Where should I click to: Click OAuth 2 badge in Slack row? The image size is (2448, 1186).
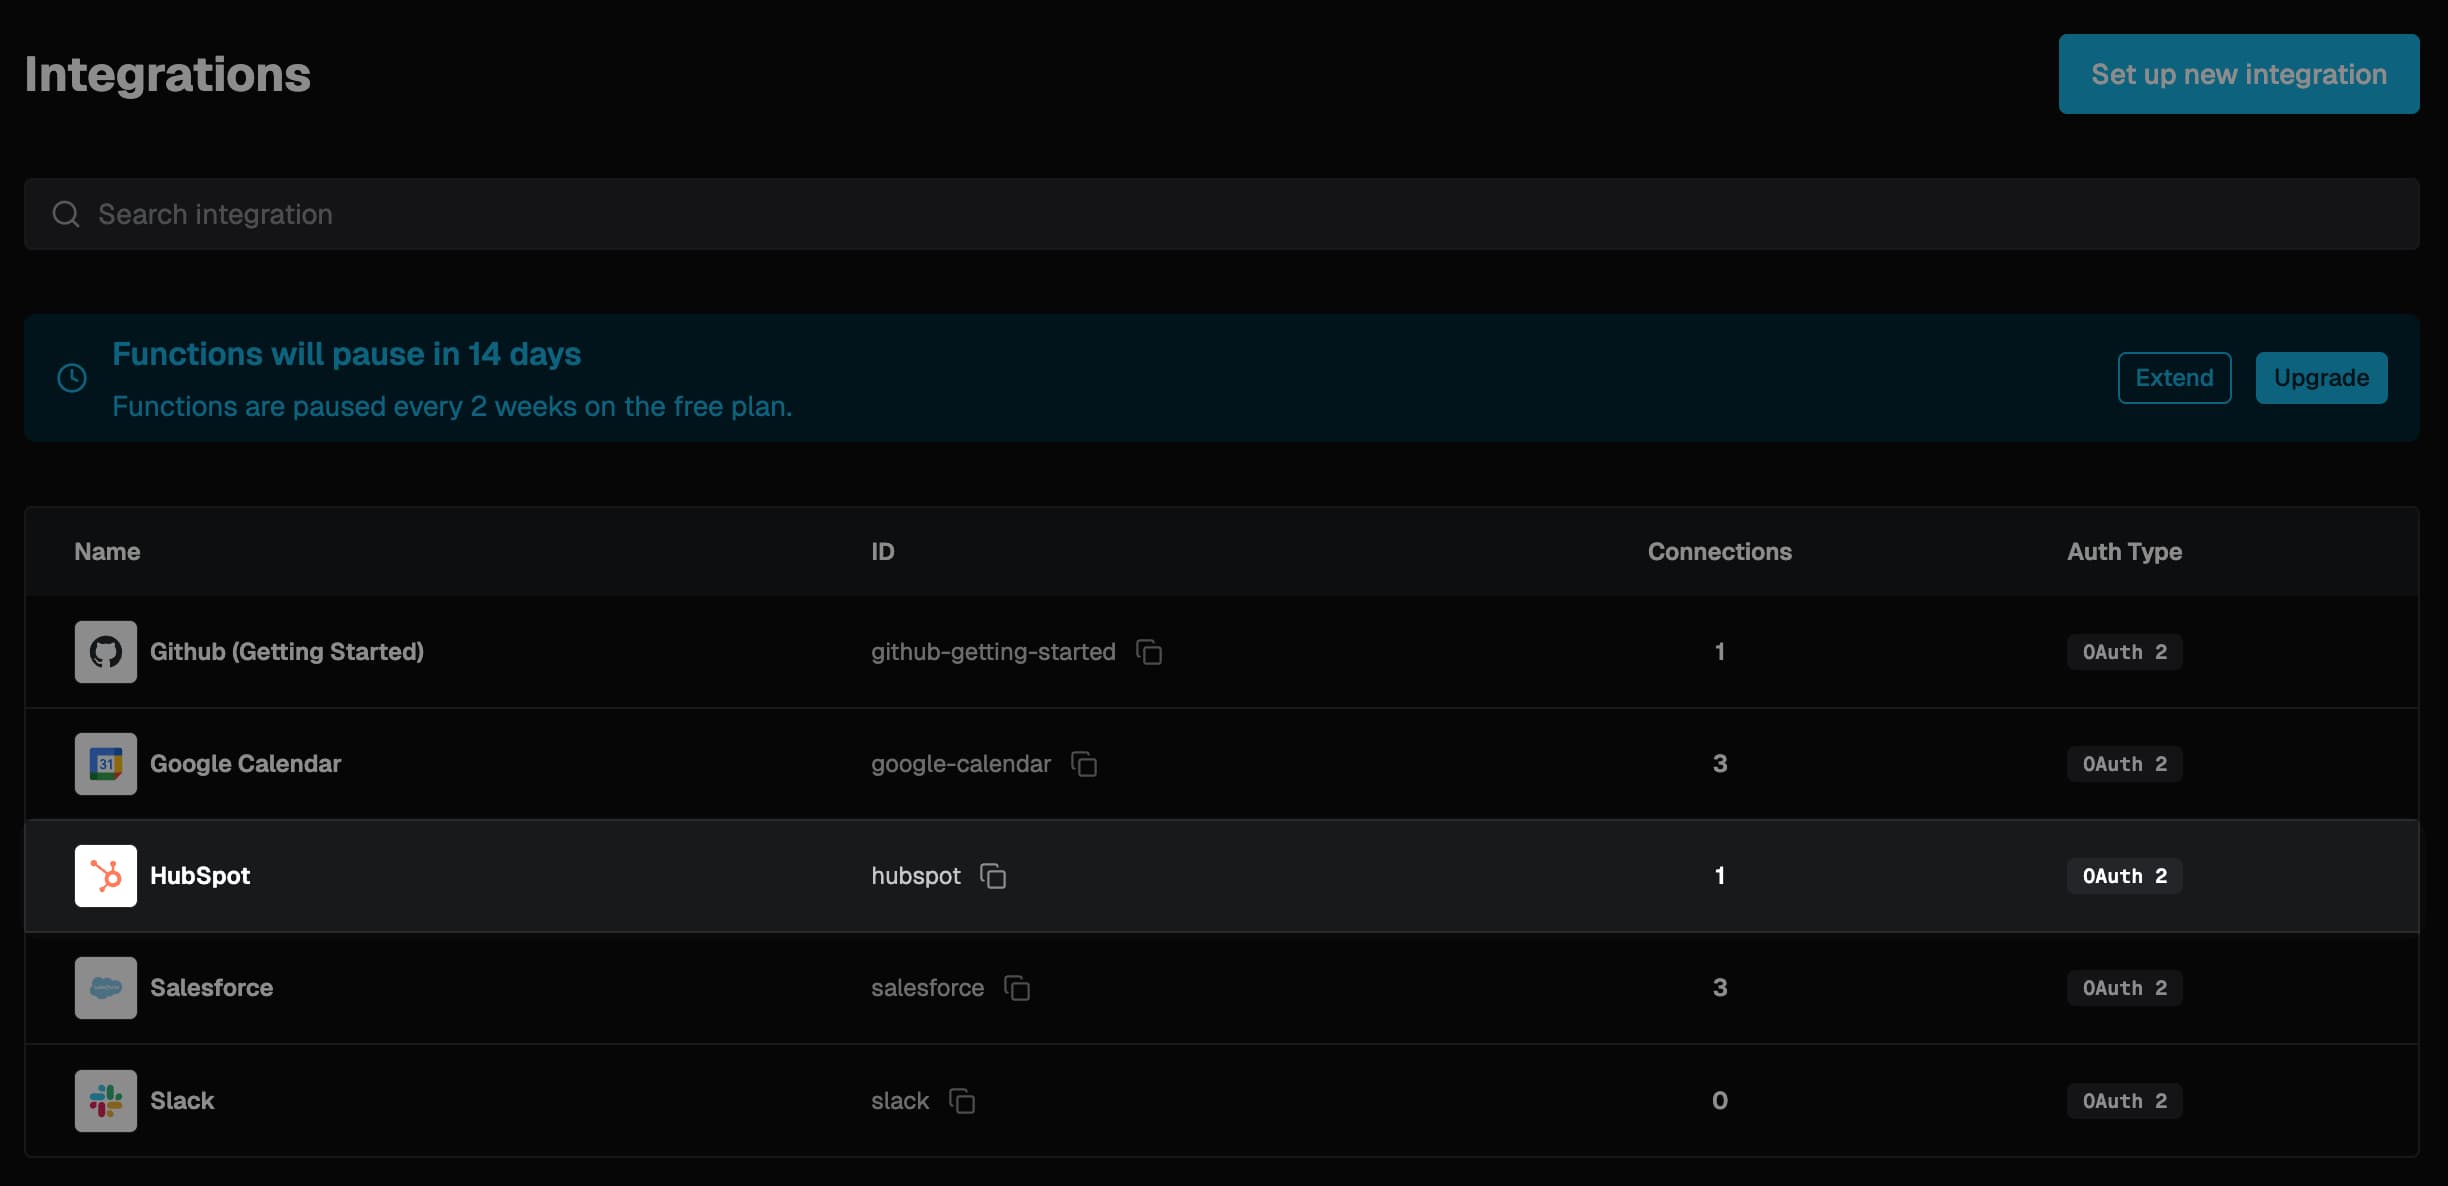[2125, 1101]
